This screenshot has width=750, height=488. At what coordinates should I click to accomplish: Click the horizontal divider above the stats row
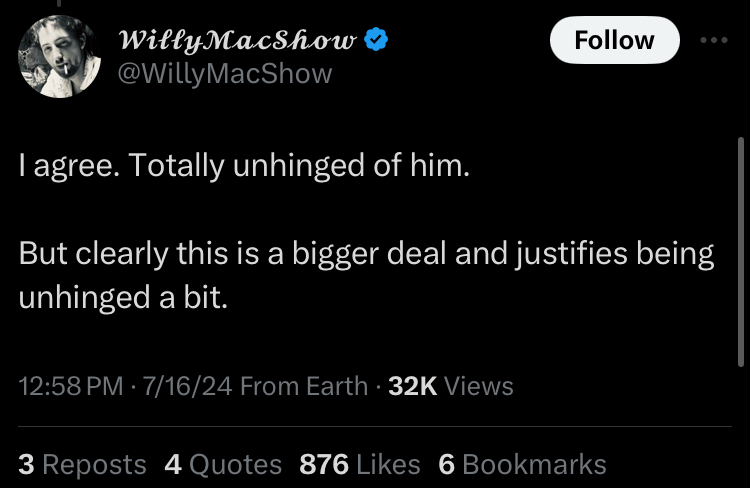pos(375,426)
